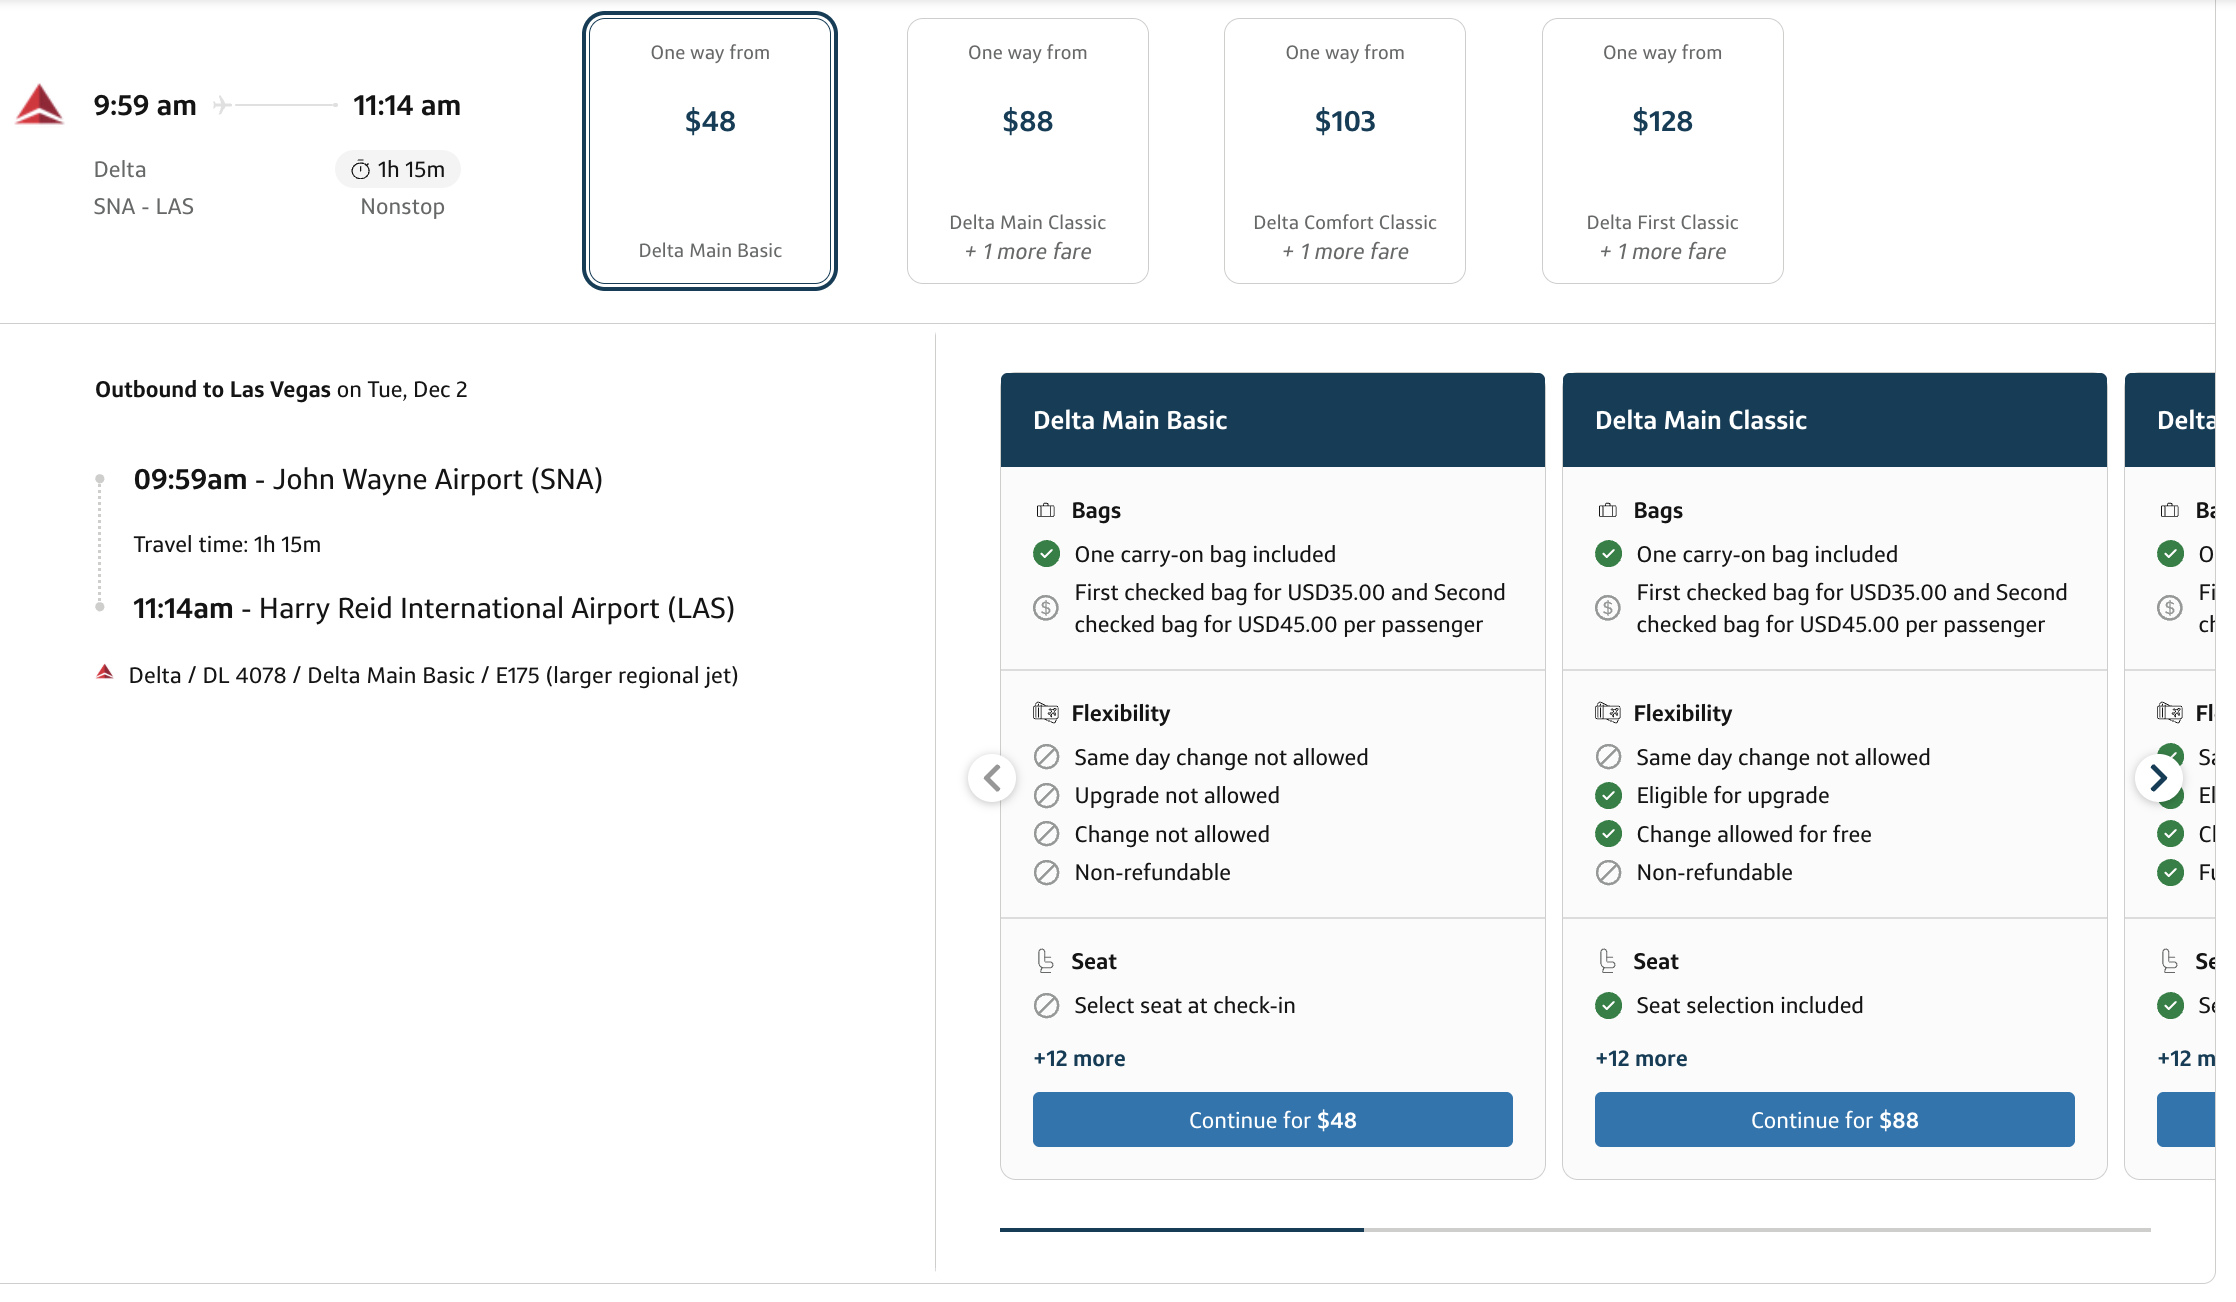Click the fare carousel progress bar

(1575, 1229)
